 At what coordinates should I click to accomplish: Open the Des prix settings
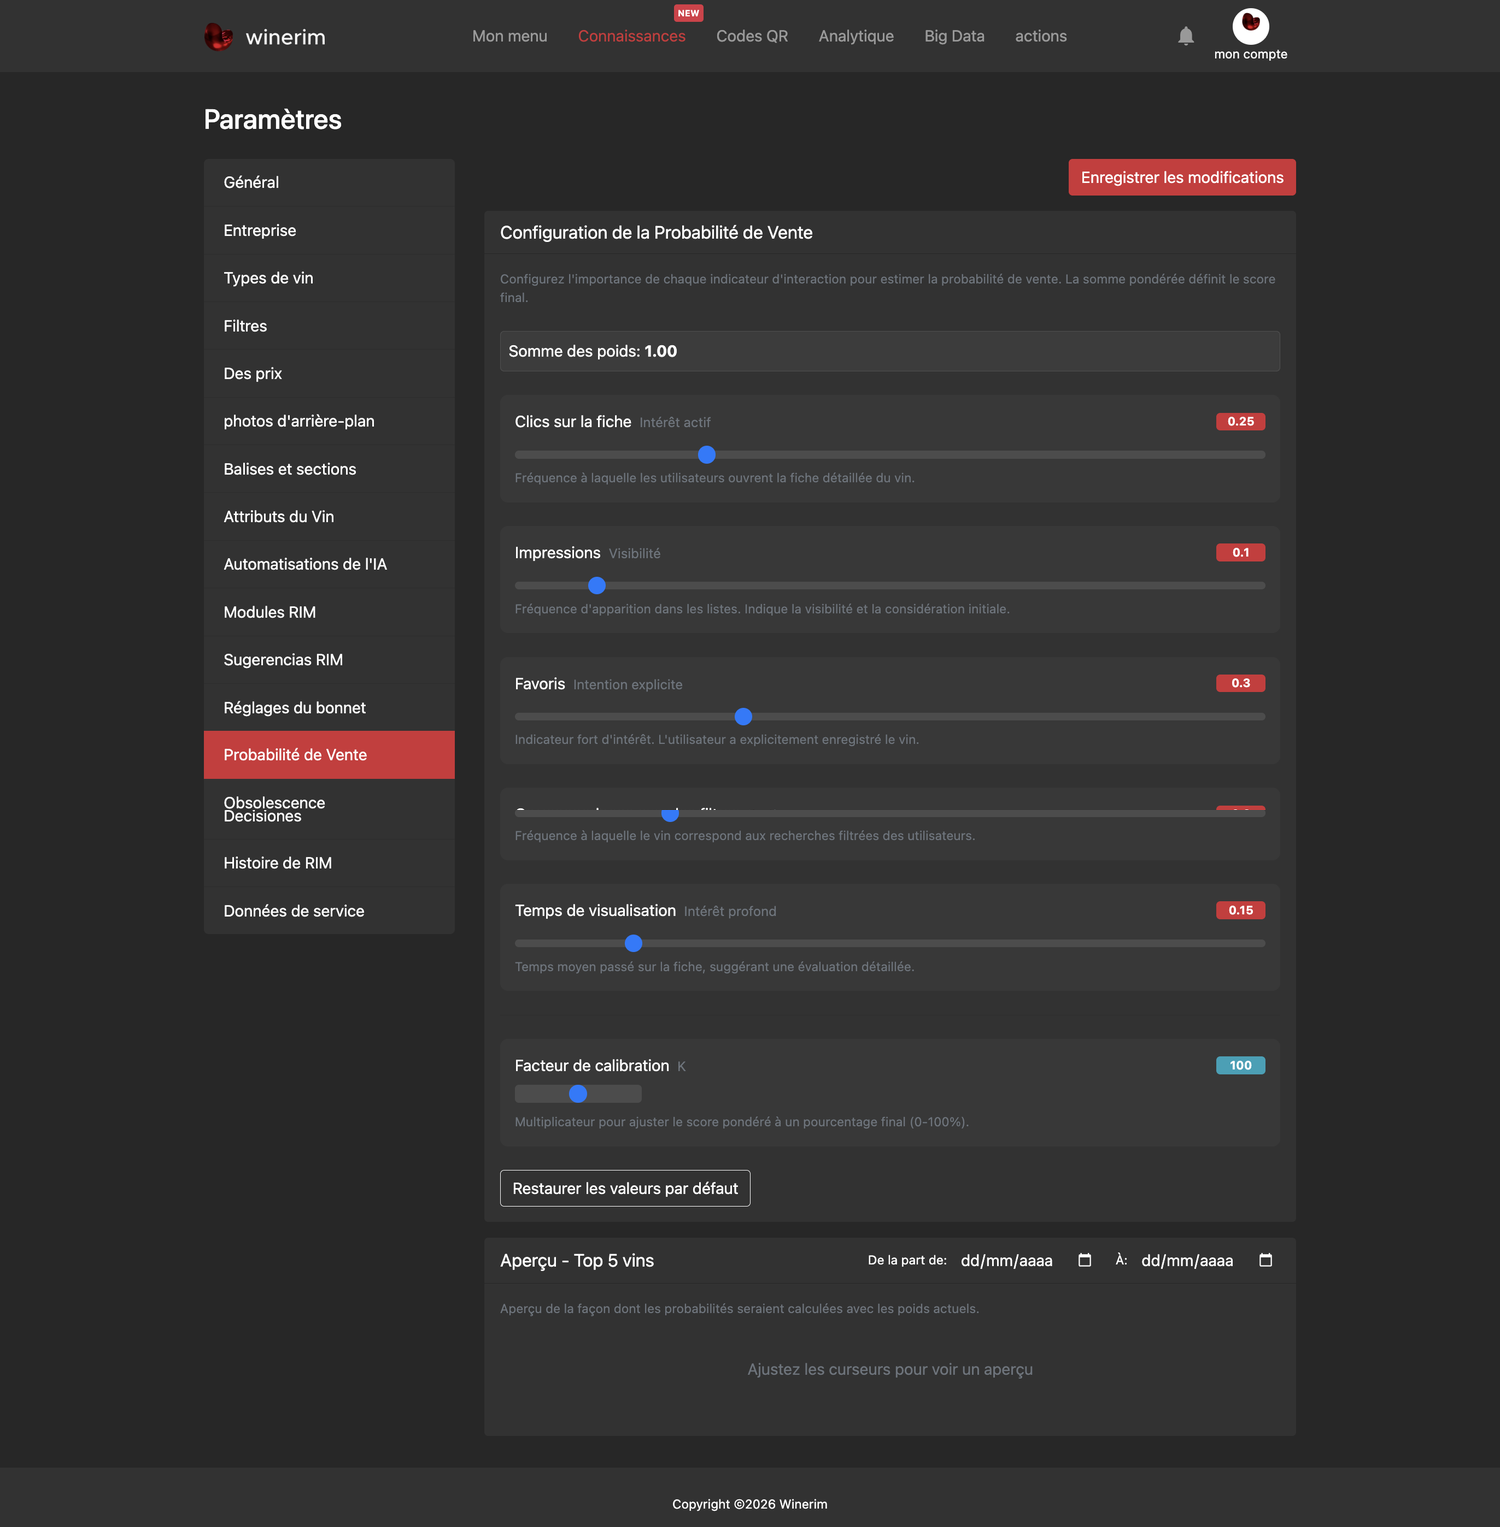click(329, 373)
